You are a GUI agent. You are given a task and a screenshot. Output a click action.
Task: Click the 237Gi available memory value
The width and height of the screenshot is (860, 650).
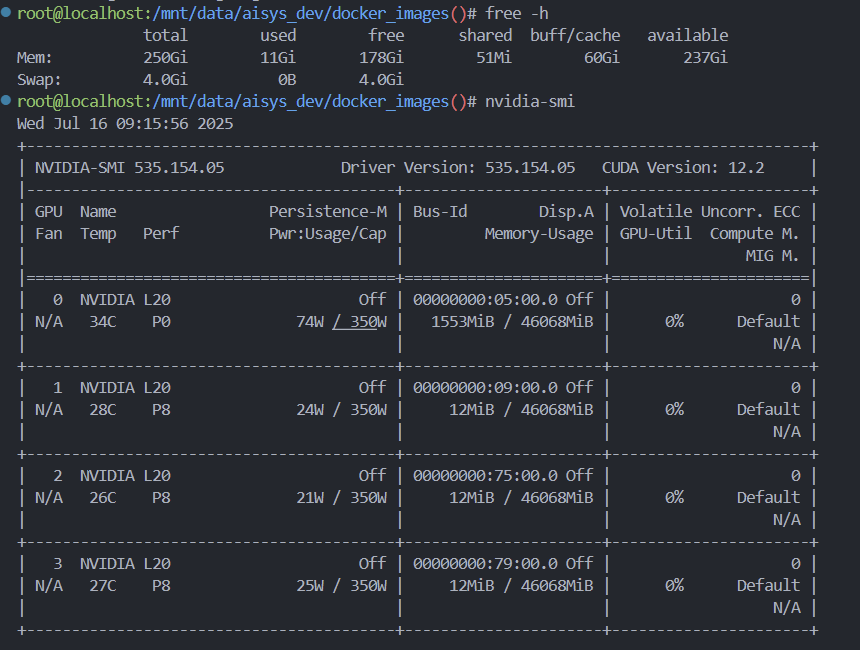pyautogui.click(x=705, y=58)
